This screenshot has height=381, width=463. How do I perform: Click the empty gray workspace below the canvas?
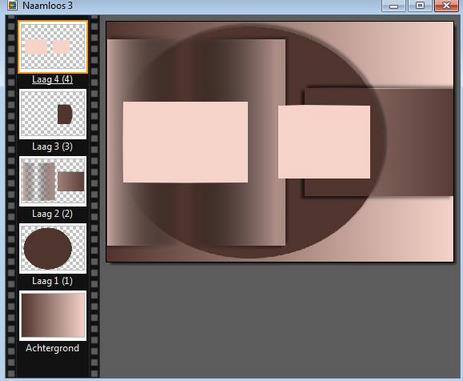[x=280, y=320]
